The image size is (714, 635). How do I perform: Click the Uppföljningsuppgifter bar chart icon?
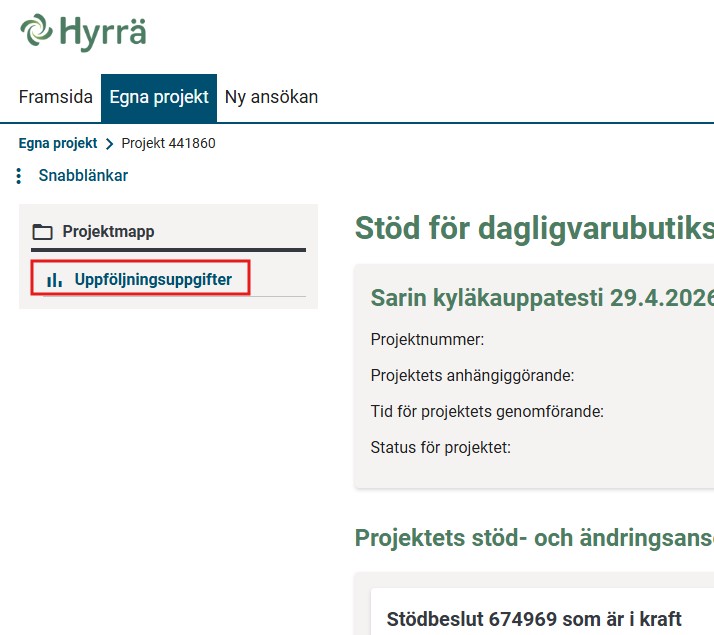pos(54,280)
